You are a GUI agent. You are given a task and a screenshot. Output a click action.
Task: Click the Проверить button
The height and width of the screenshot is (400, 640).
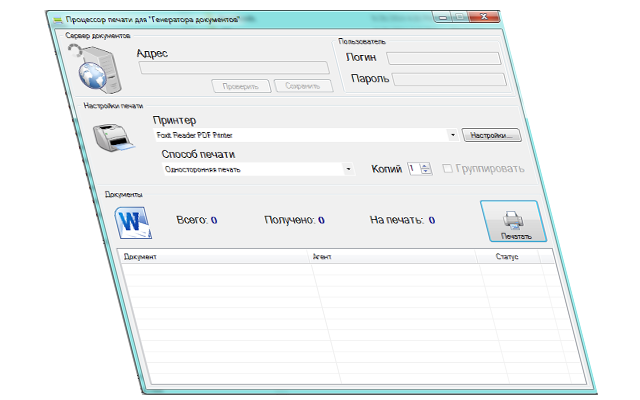tap(241, 86)
